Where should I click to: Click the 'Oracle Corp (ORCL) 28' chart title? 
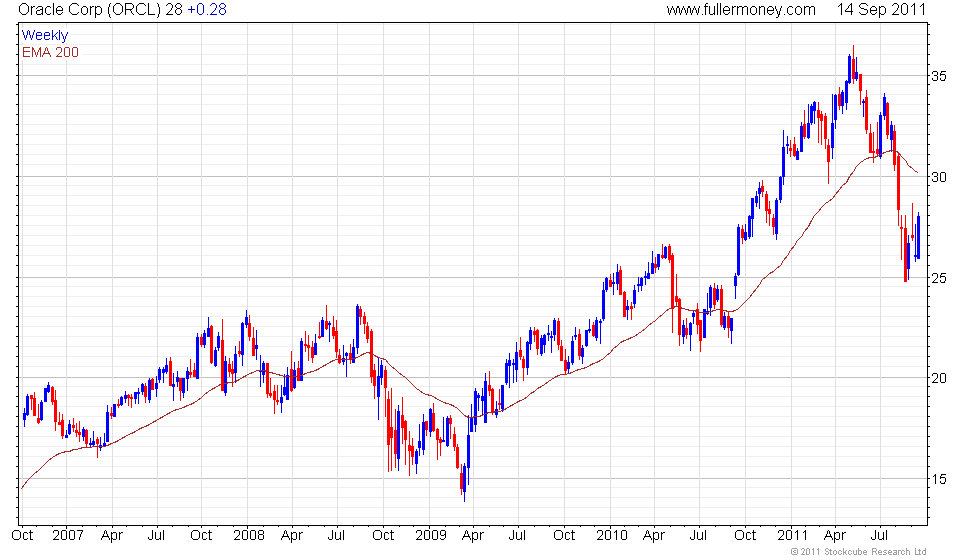click(x=100, y=10)
